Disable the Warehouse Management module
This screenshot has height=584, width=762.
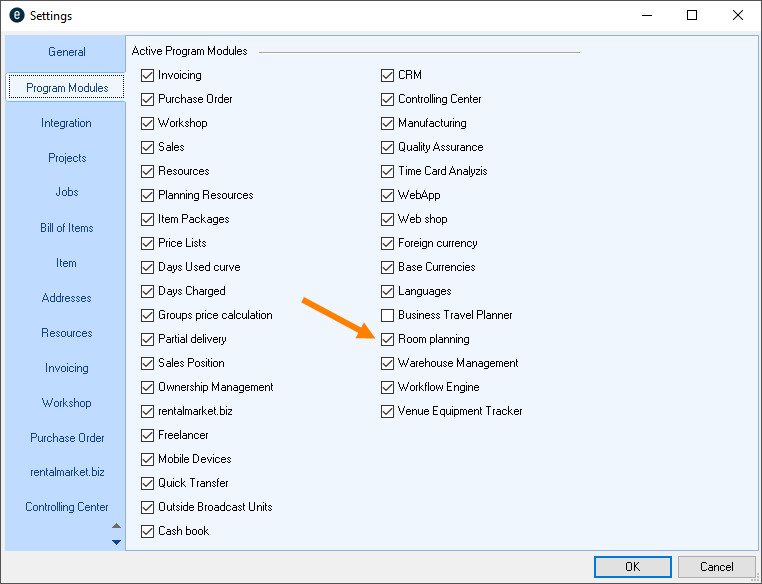(388, 363)
